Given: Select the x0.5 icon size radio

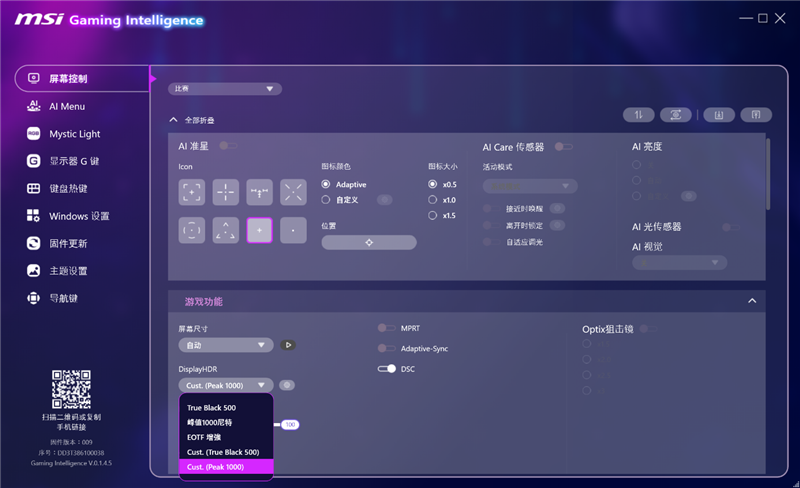Looking at the screenshot, I should (x=433, y=184).
